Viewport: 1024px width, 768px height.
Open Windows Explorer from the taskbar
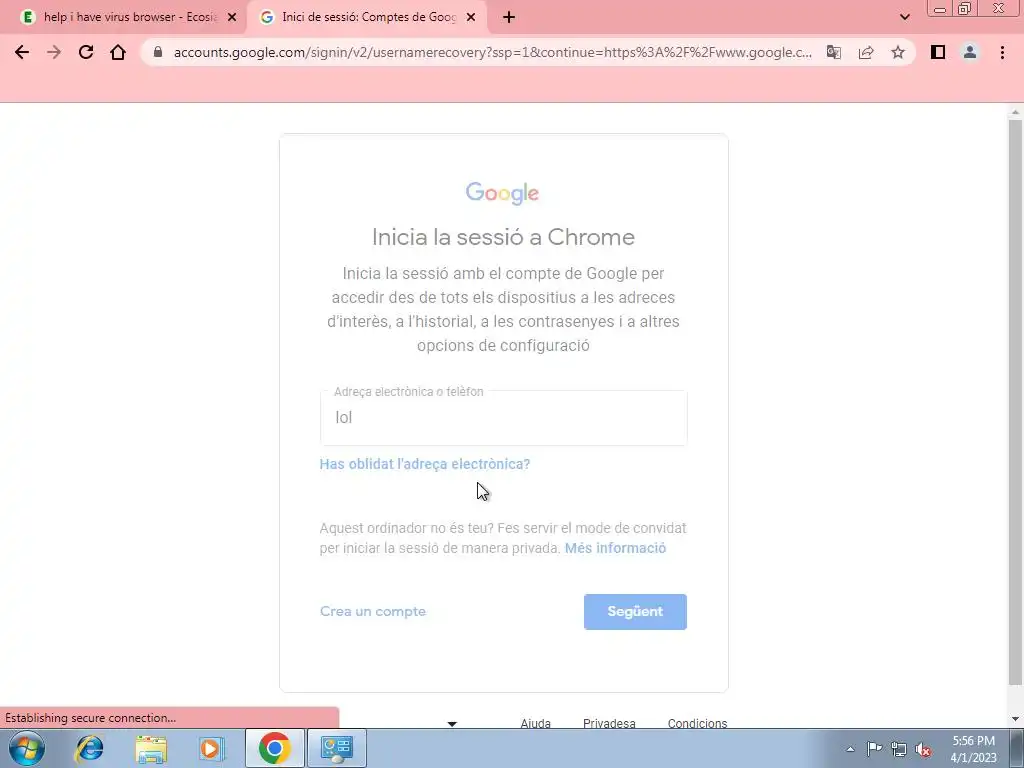point(151,748)
